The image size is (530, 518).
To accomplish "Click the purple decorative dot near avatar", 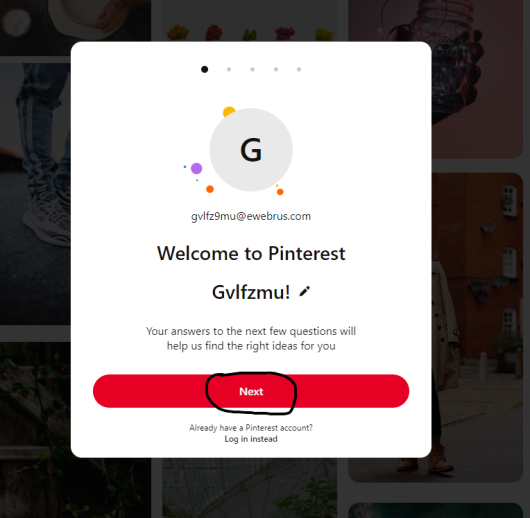I will [196, 168].
